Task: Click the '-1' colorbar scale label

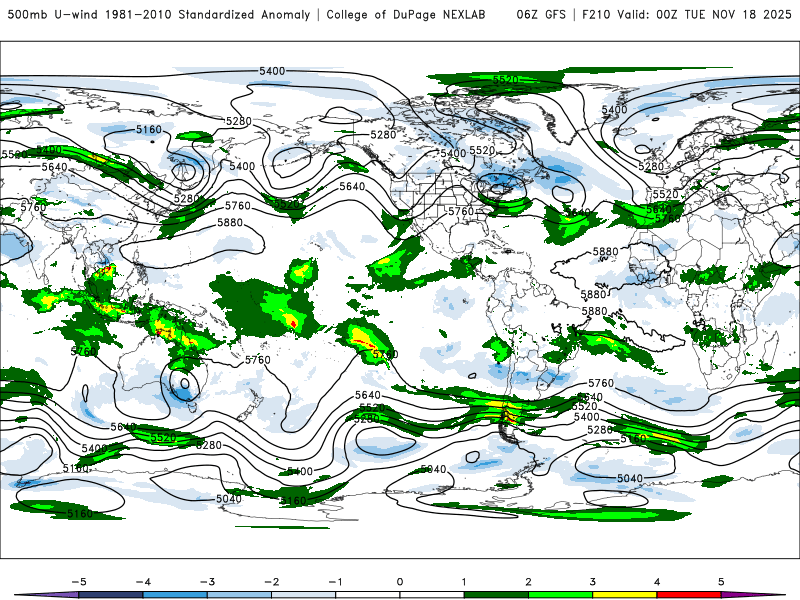Action: coord(336,582)
